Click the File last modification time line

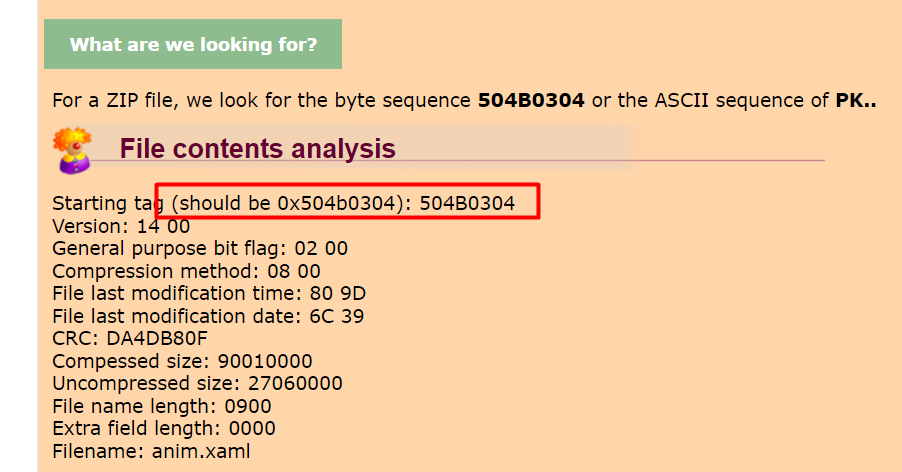coord(209,294)
